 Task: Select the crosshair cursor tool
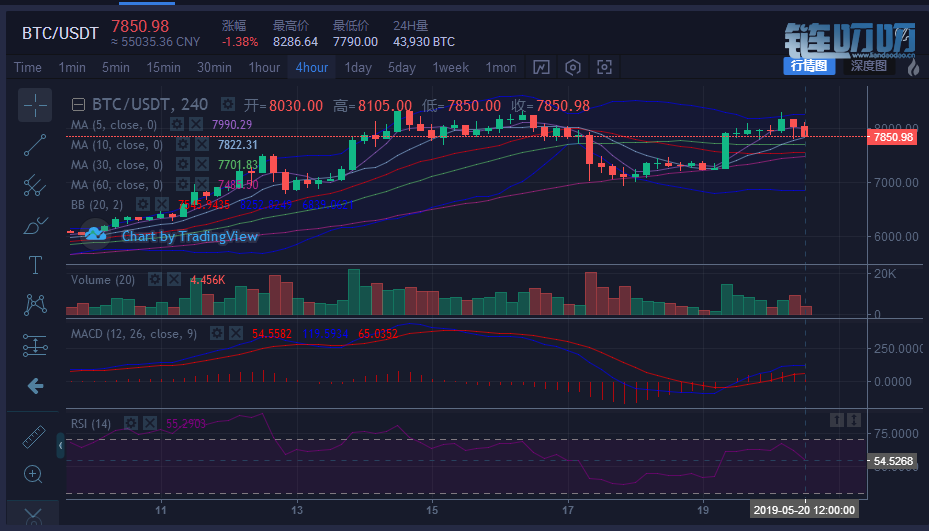(35, 105)
